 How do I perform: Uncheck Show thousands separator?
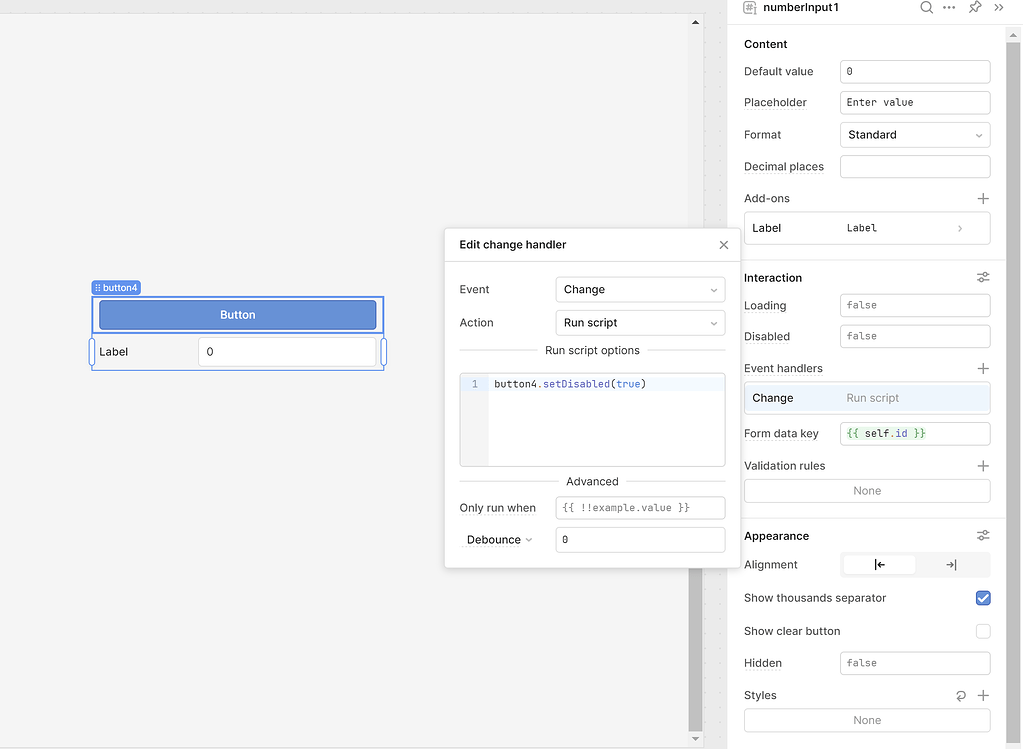tap(983, 598)
